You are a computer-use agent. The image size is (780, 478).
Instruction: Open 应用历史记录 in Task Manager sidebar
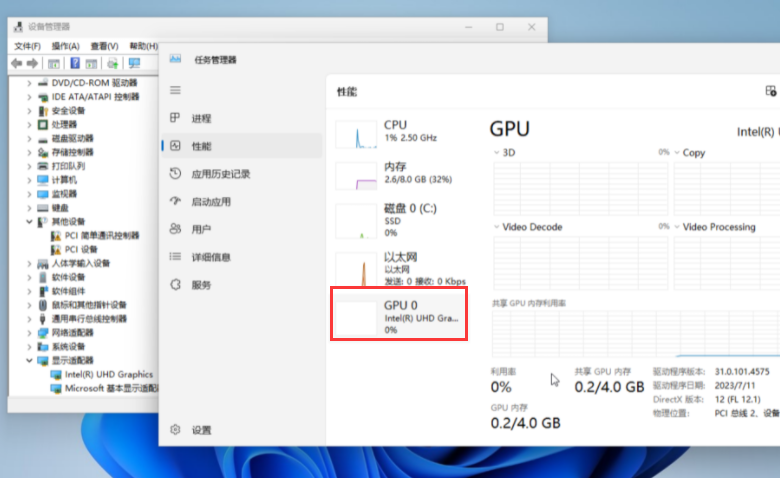tap(242, 174)
